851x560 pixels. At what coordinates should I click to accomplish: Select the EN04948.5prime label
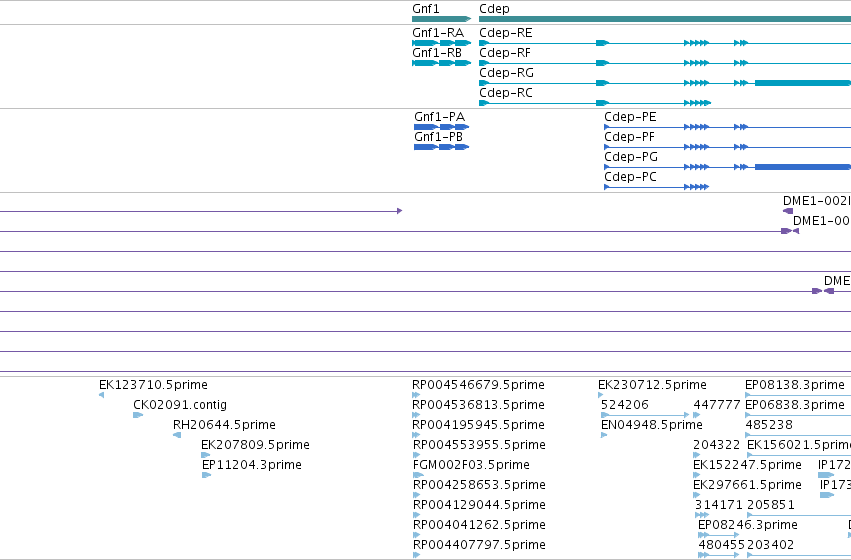coord(652,425)
